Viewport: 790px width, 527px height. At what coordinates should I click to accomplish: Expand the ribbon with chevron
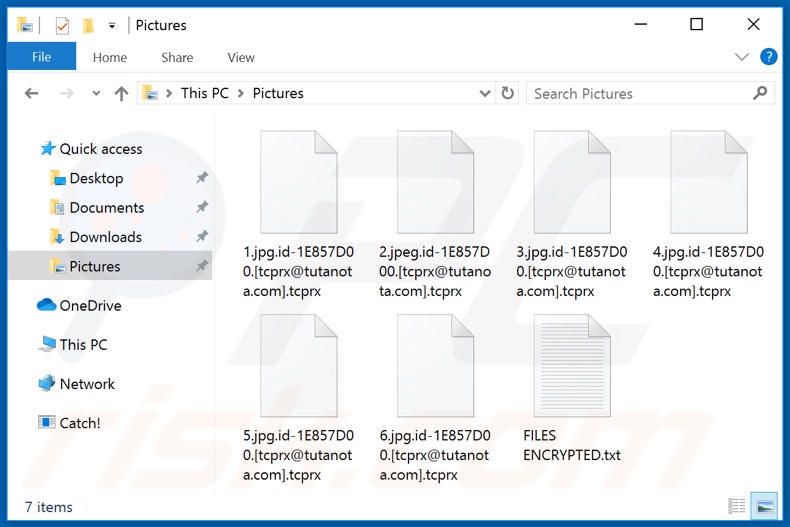(x=742, y=57)
